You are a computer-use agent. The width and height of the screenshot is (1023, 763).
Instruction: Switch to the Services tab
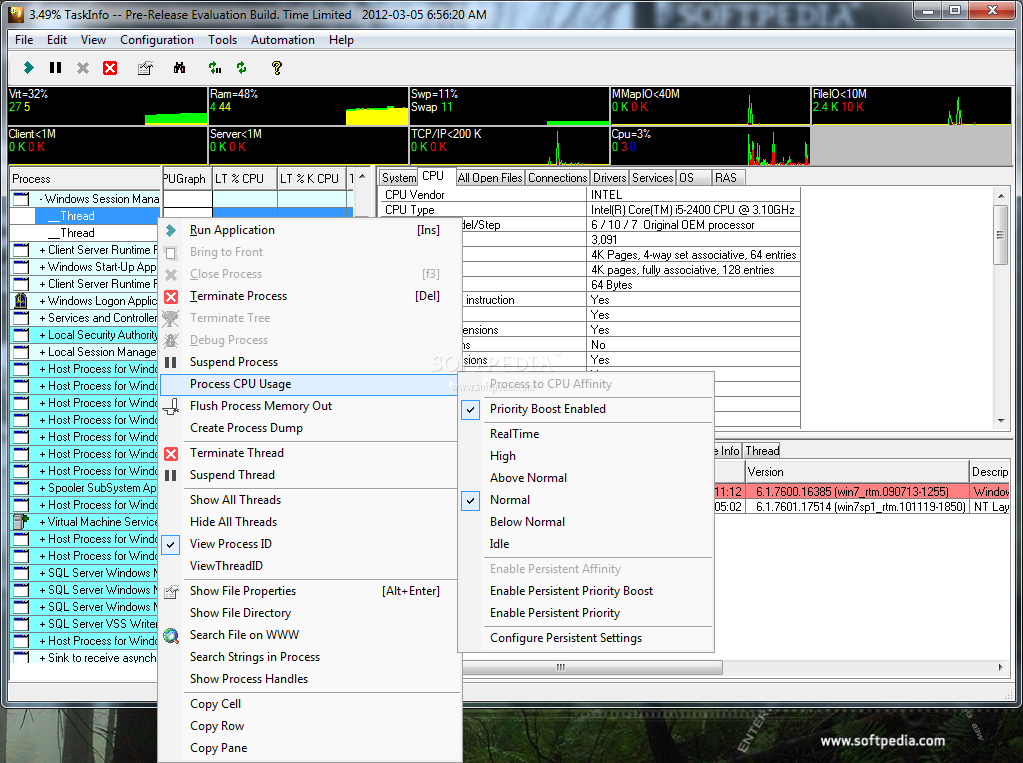[652, 178]
